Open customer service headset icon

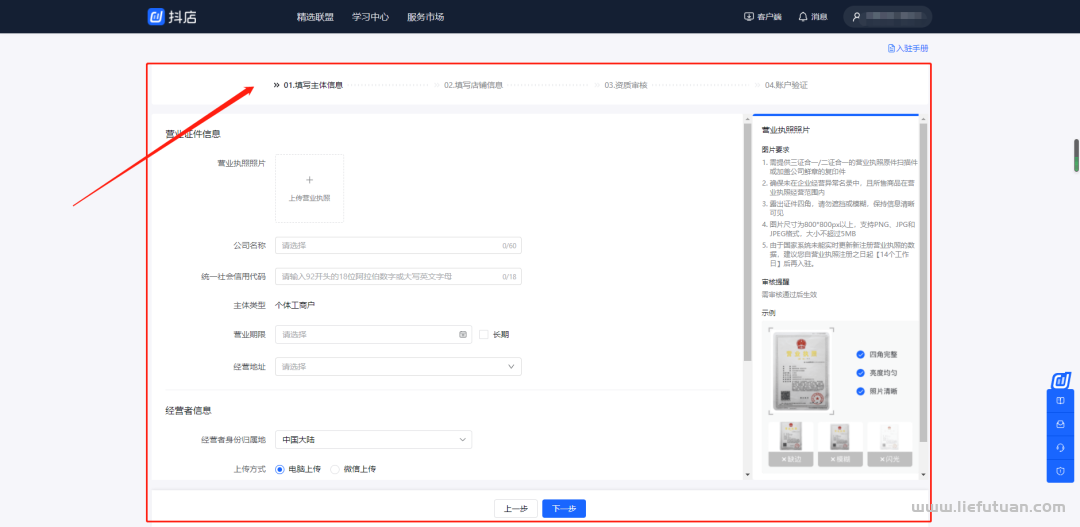[x=1060, y=447]
